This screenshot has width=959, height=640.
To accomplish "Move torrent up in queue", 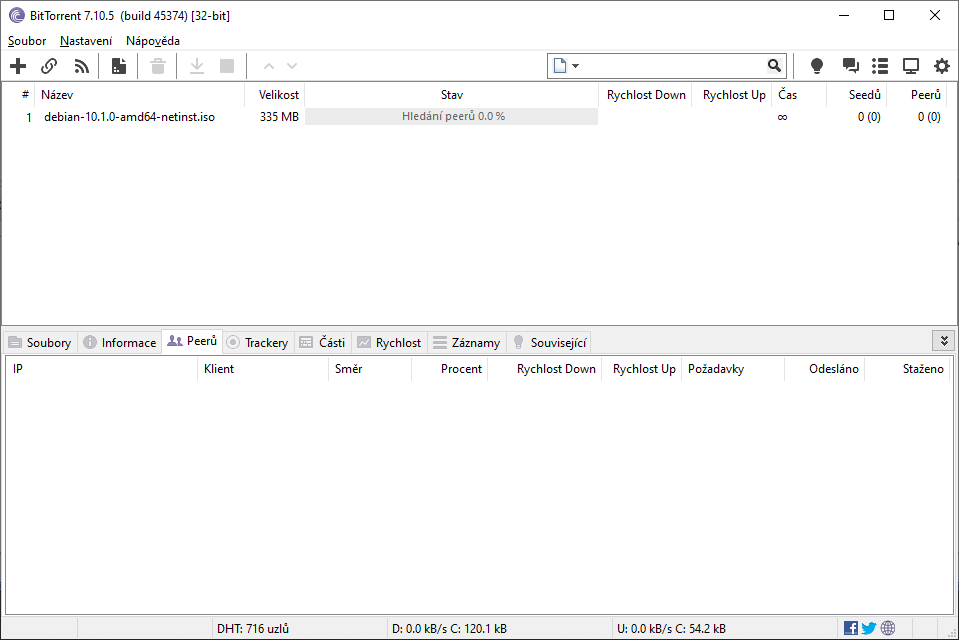I will 268,65.
